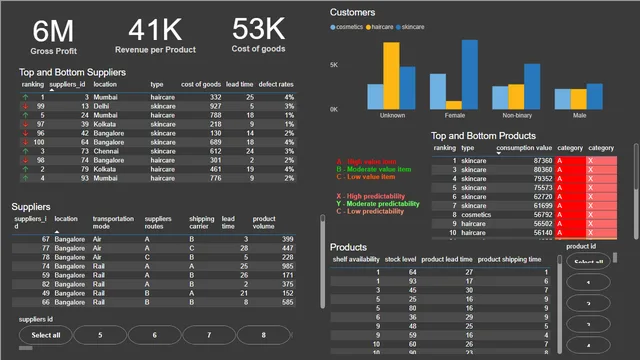Image resolution: width=640 pixels, height=360 pixels.
Task: Choose supplier id 5 in the slicer
Action: pos(100,335)
